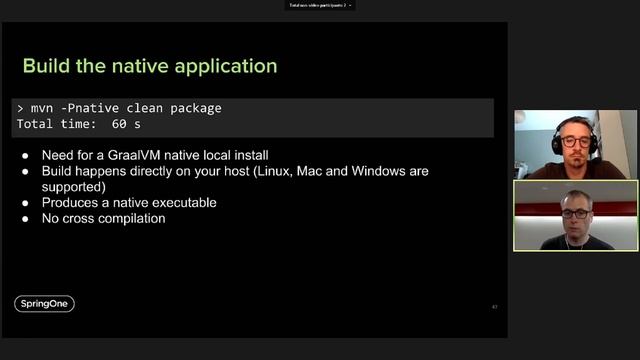The height and width of the screenshot is (360, 640).
Task: Select the video tile of man wearing headphones
Action: coord(575,144)
